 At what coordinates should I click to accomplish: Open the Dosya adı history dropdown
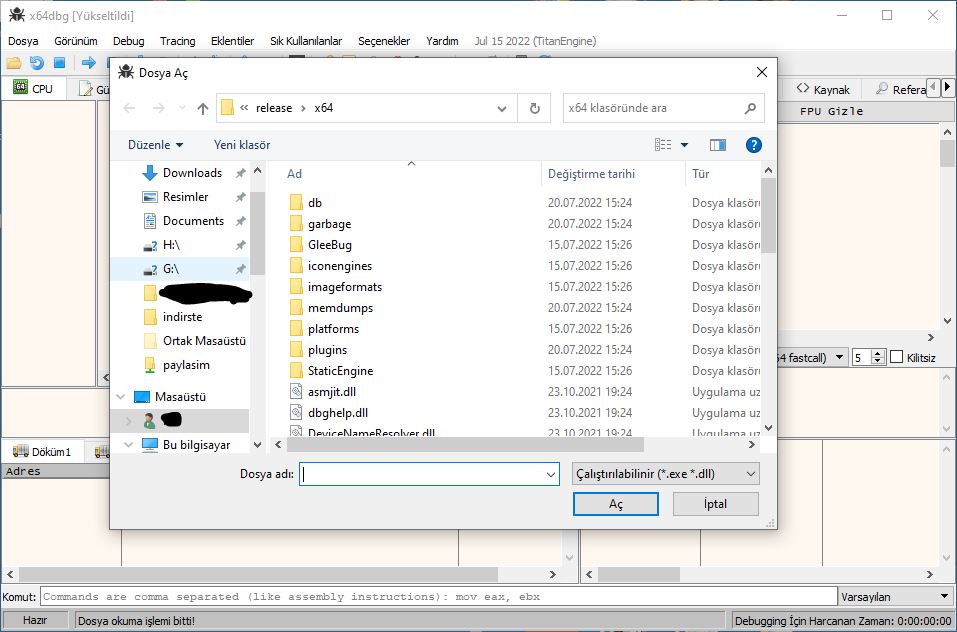tap(551, 474)
